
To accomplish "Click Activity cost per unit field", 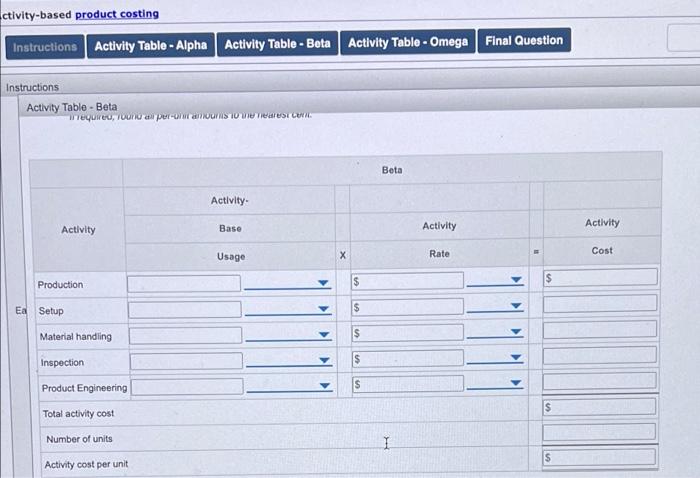I will tap(599, 457).
